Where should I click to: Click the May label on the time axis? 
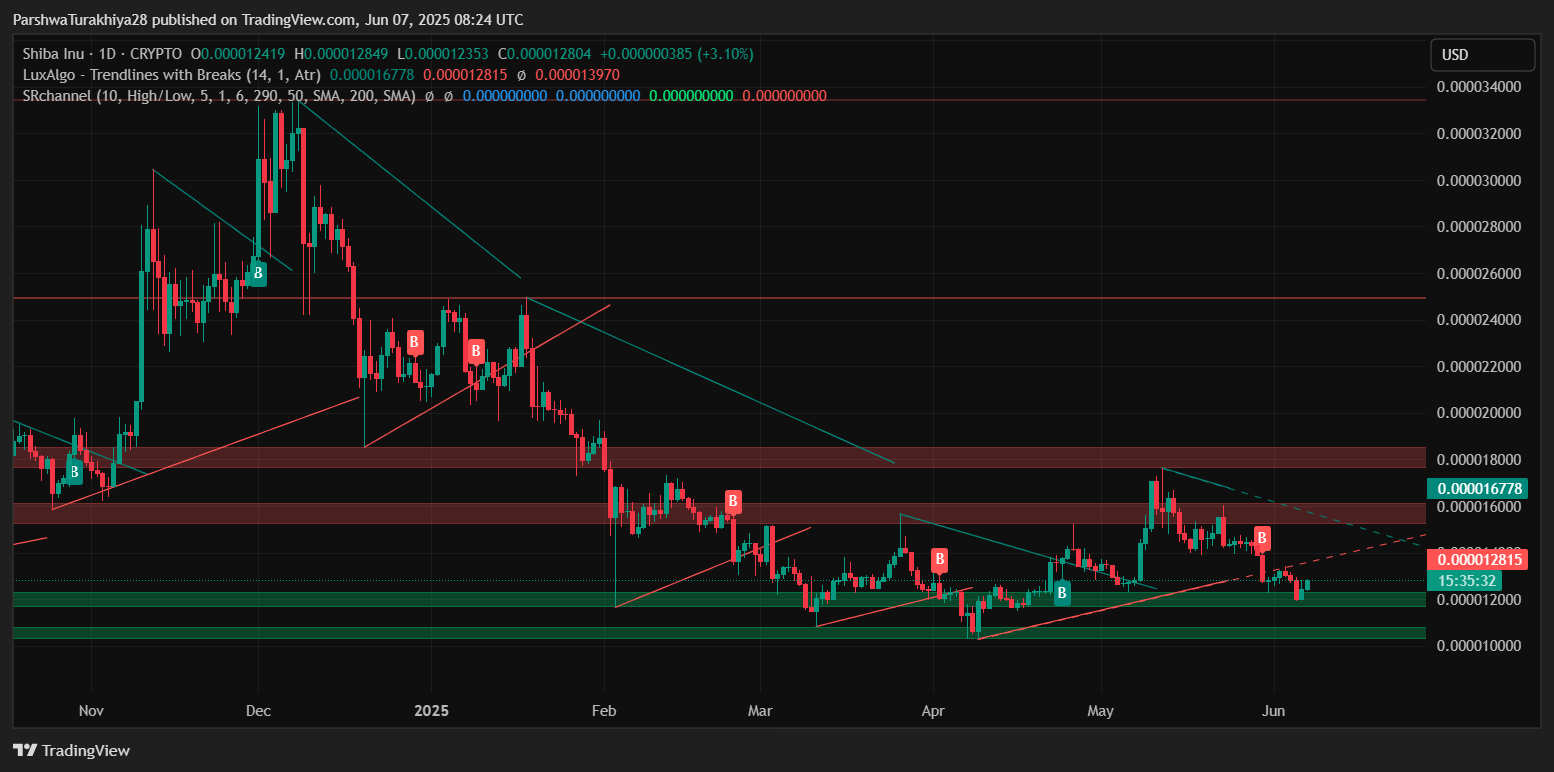pos(1100,711)
